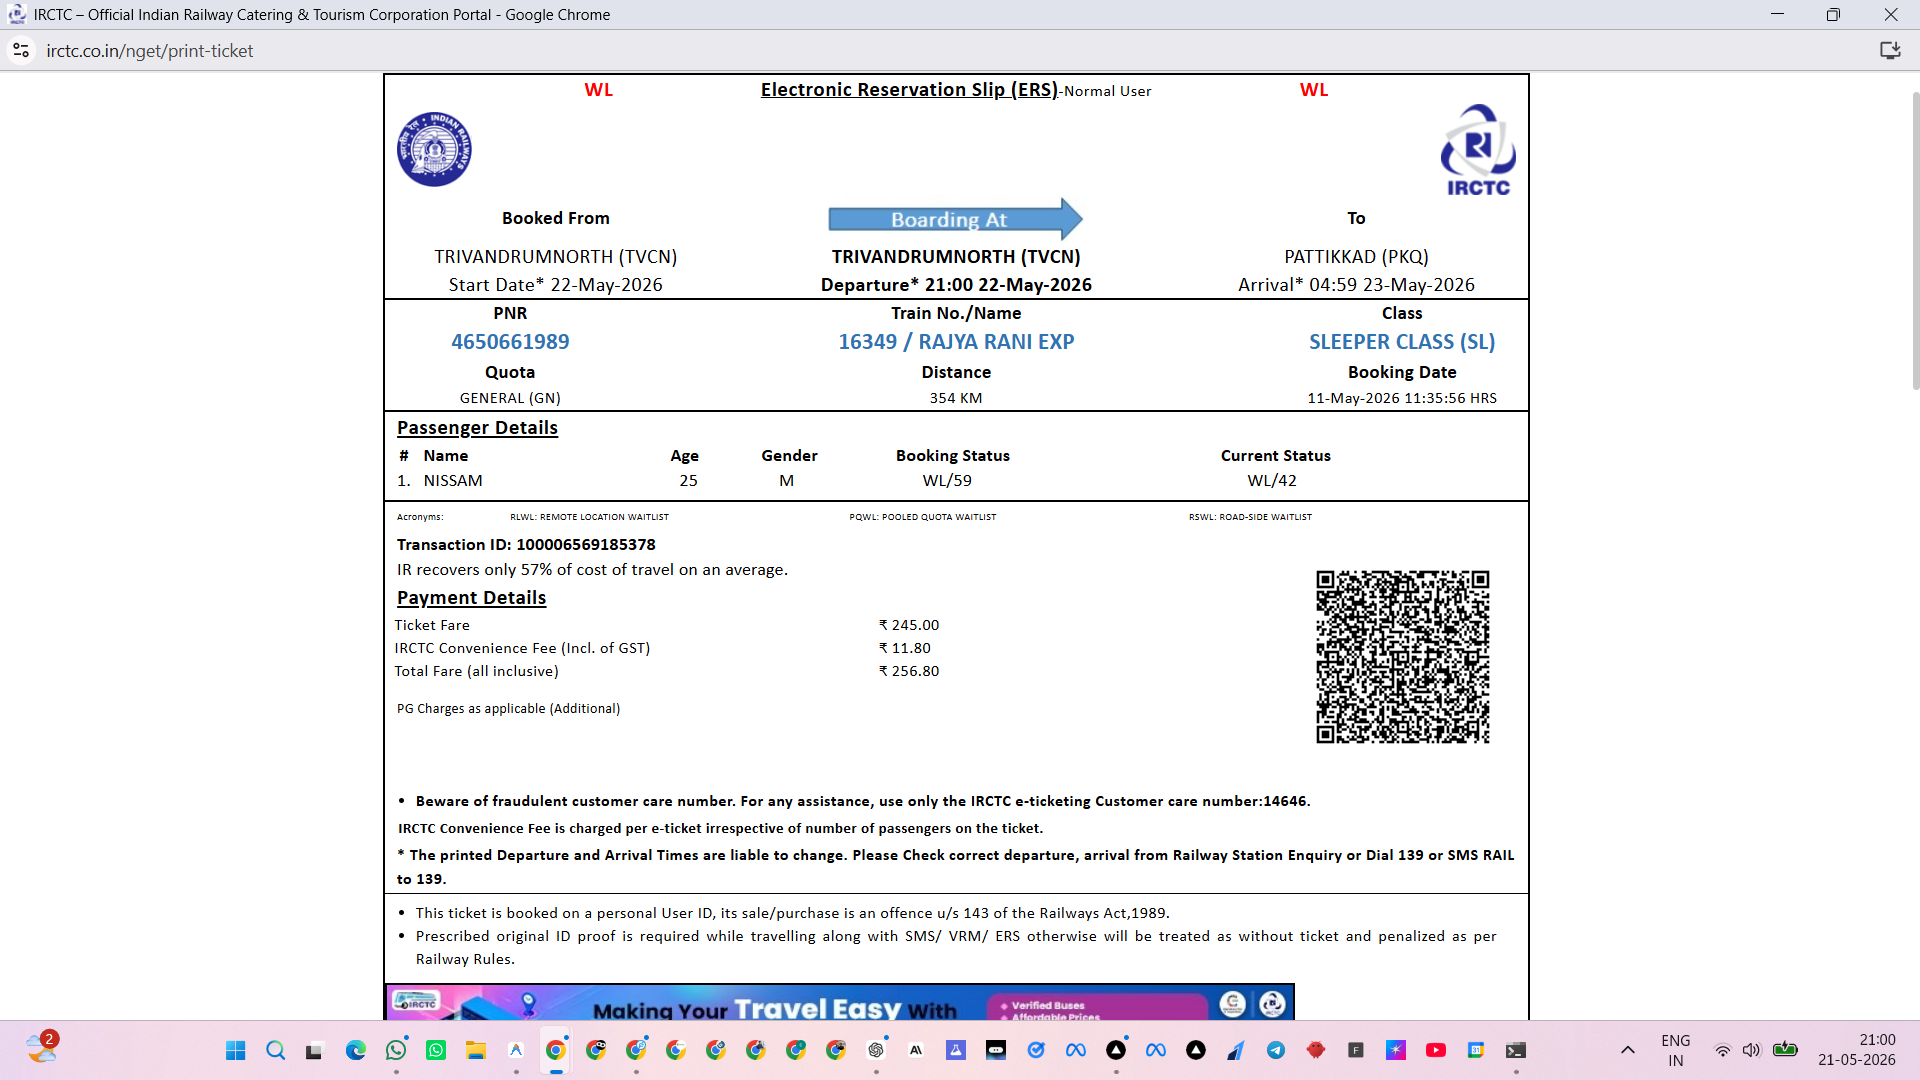The height and width of the screenshot is (1080, 1920).
Task: Click the Payment Details heading
Action: (471, 598)
